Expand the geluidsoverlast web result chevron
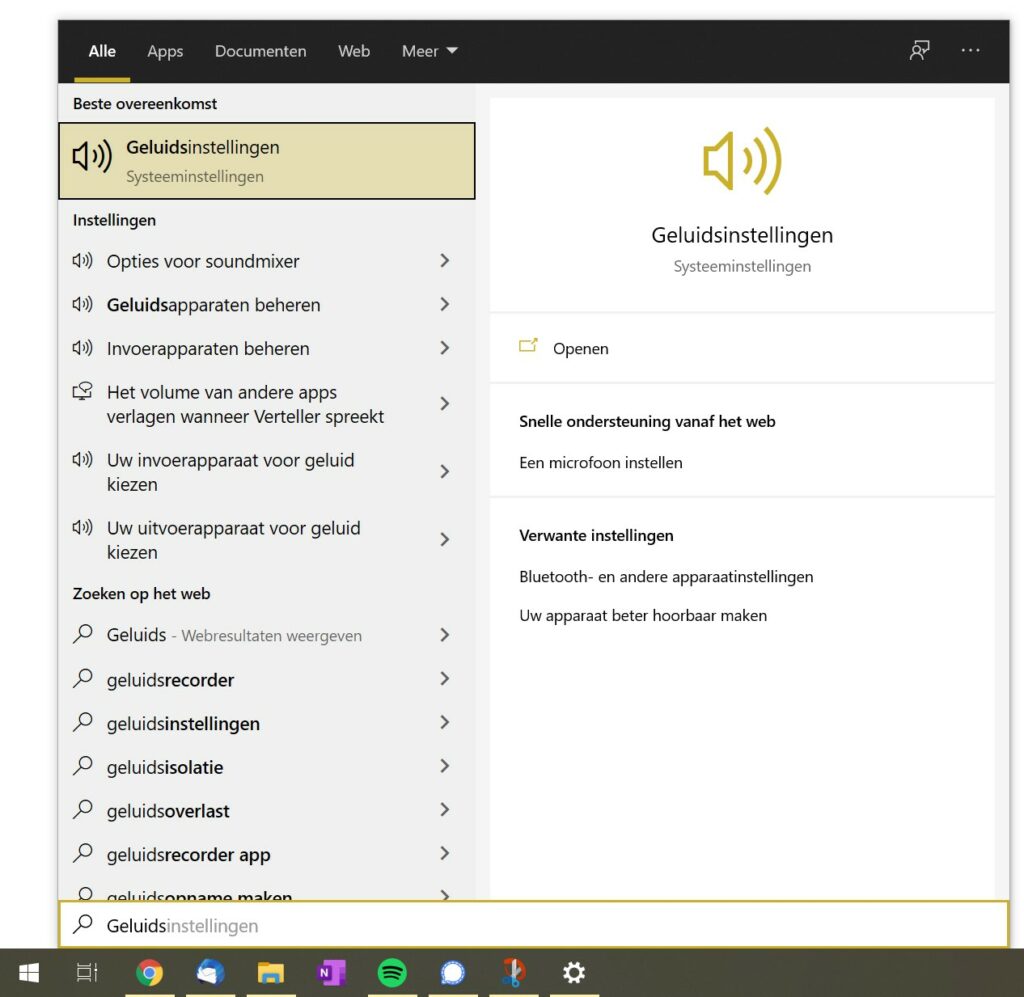This screenshot has height=997, width=1024. [445, 810]
